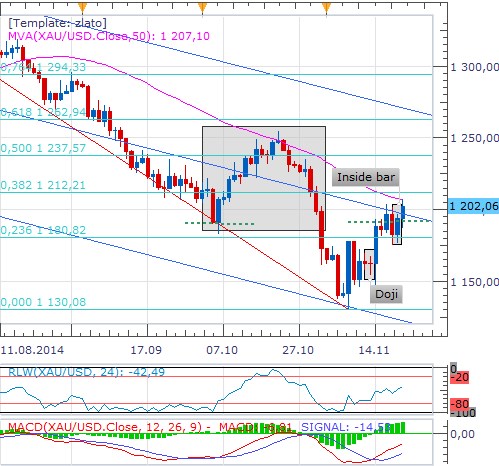Select the 0,000 1 130,08 Fibonacci level label
The height and width of the screenshot is (466, 499).
tap(43, 302)
